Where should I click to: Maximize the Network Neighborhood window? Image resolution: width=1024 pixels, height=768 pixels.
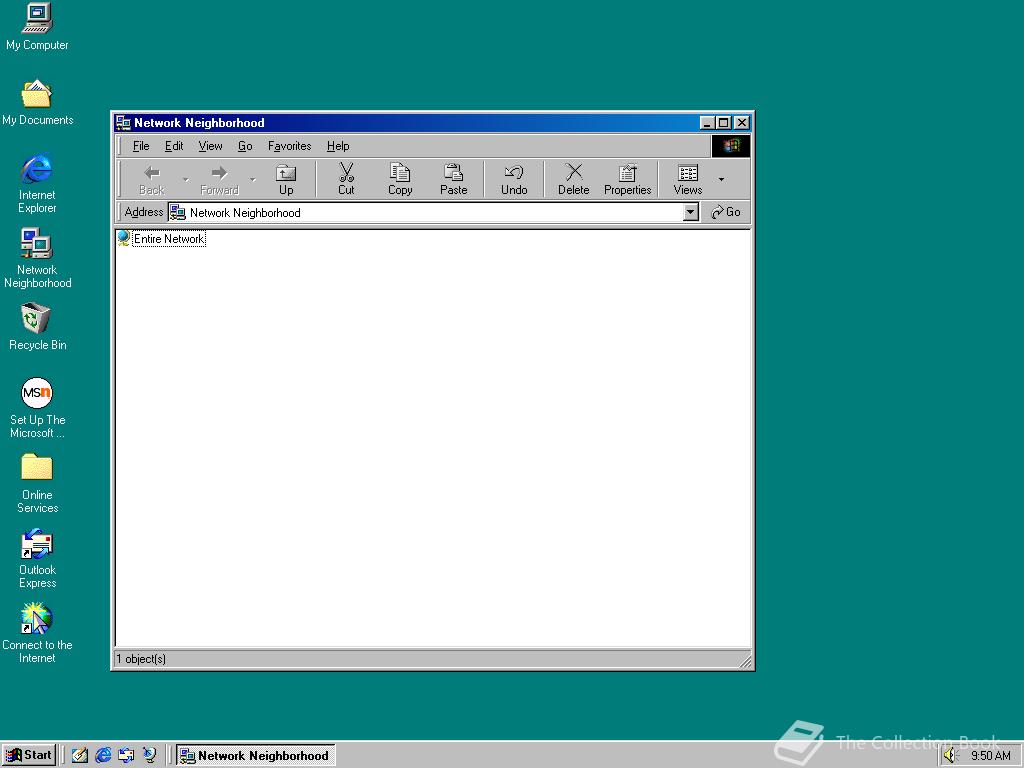pyautogui.click(x=724, y=123)
